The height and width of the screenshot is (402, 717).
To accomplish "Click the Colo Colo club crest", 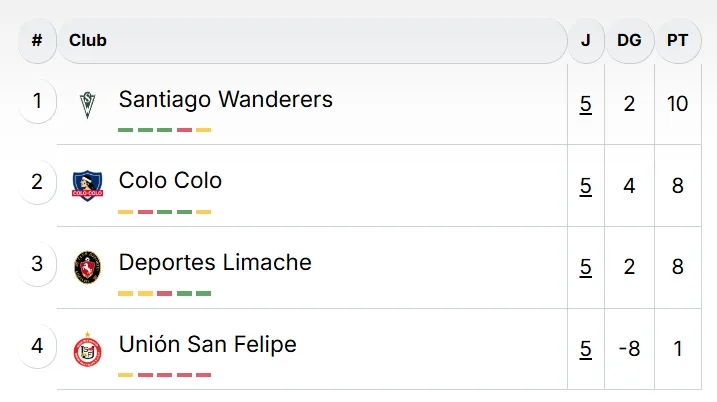I will [88, 184].
